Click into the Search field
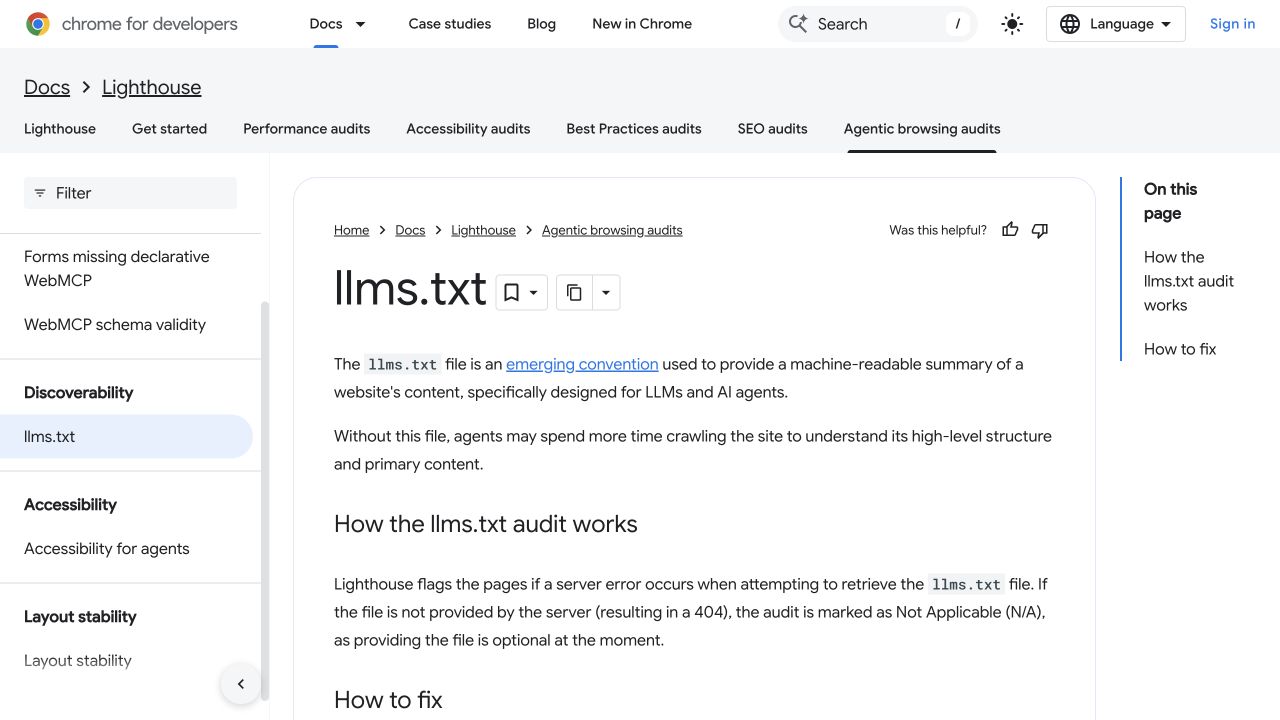1280x720 pixels. [x=878, y=24]
